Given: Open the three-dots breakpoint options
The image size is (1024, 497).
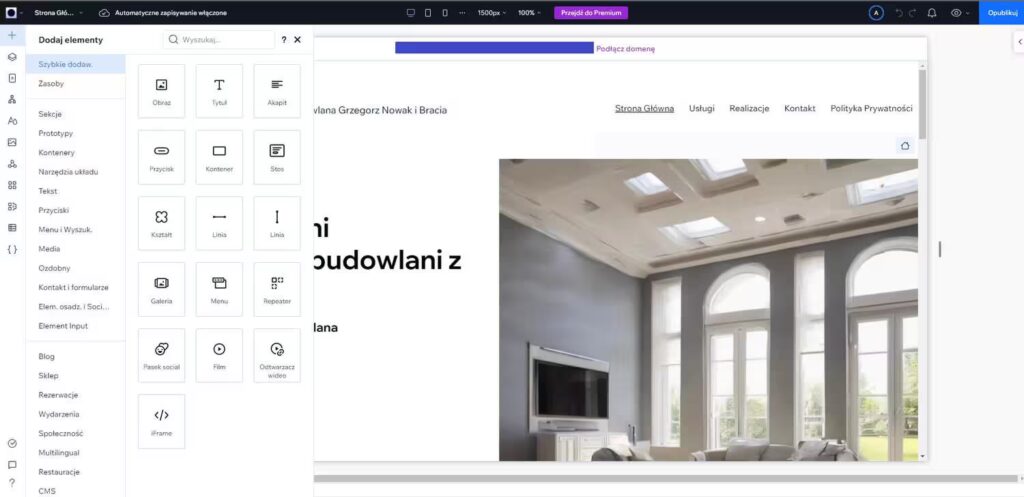Looking at the screenshot, I should tap(462, 12).
